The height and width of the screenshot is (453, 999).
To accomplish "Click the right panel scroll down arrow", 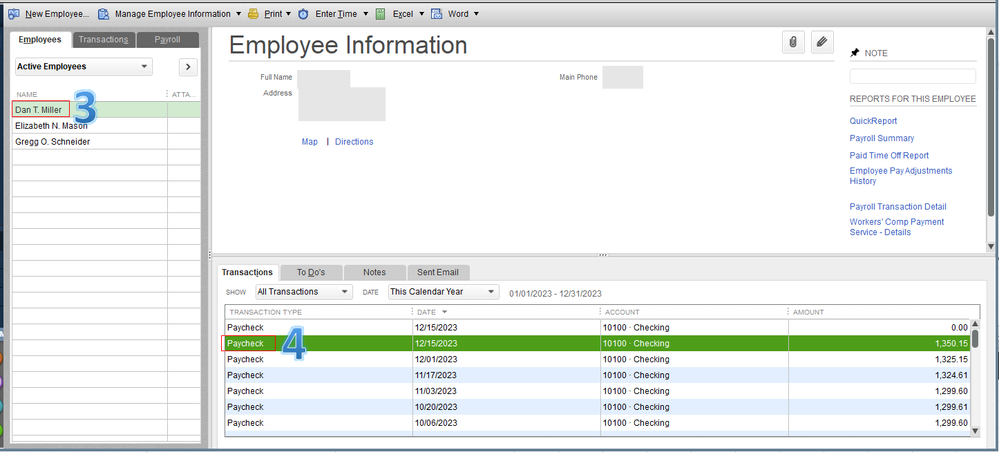I will coord(990,246).
